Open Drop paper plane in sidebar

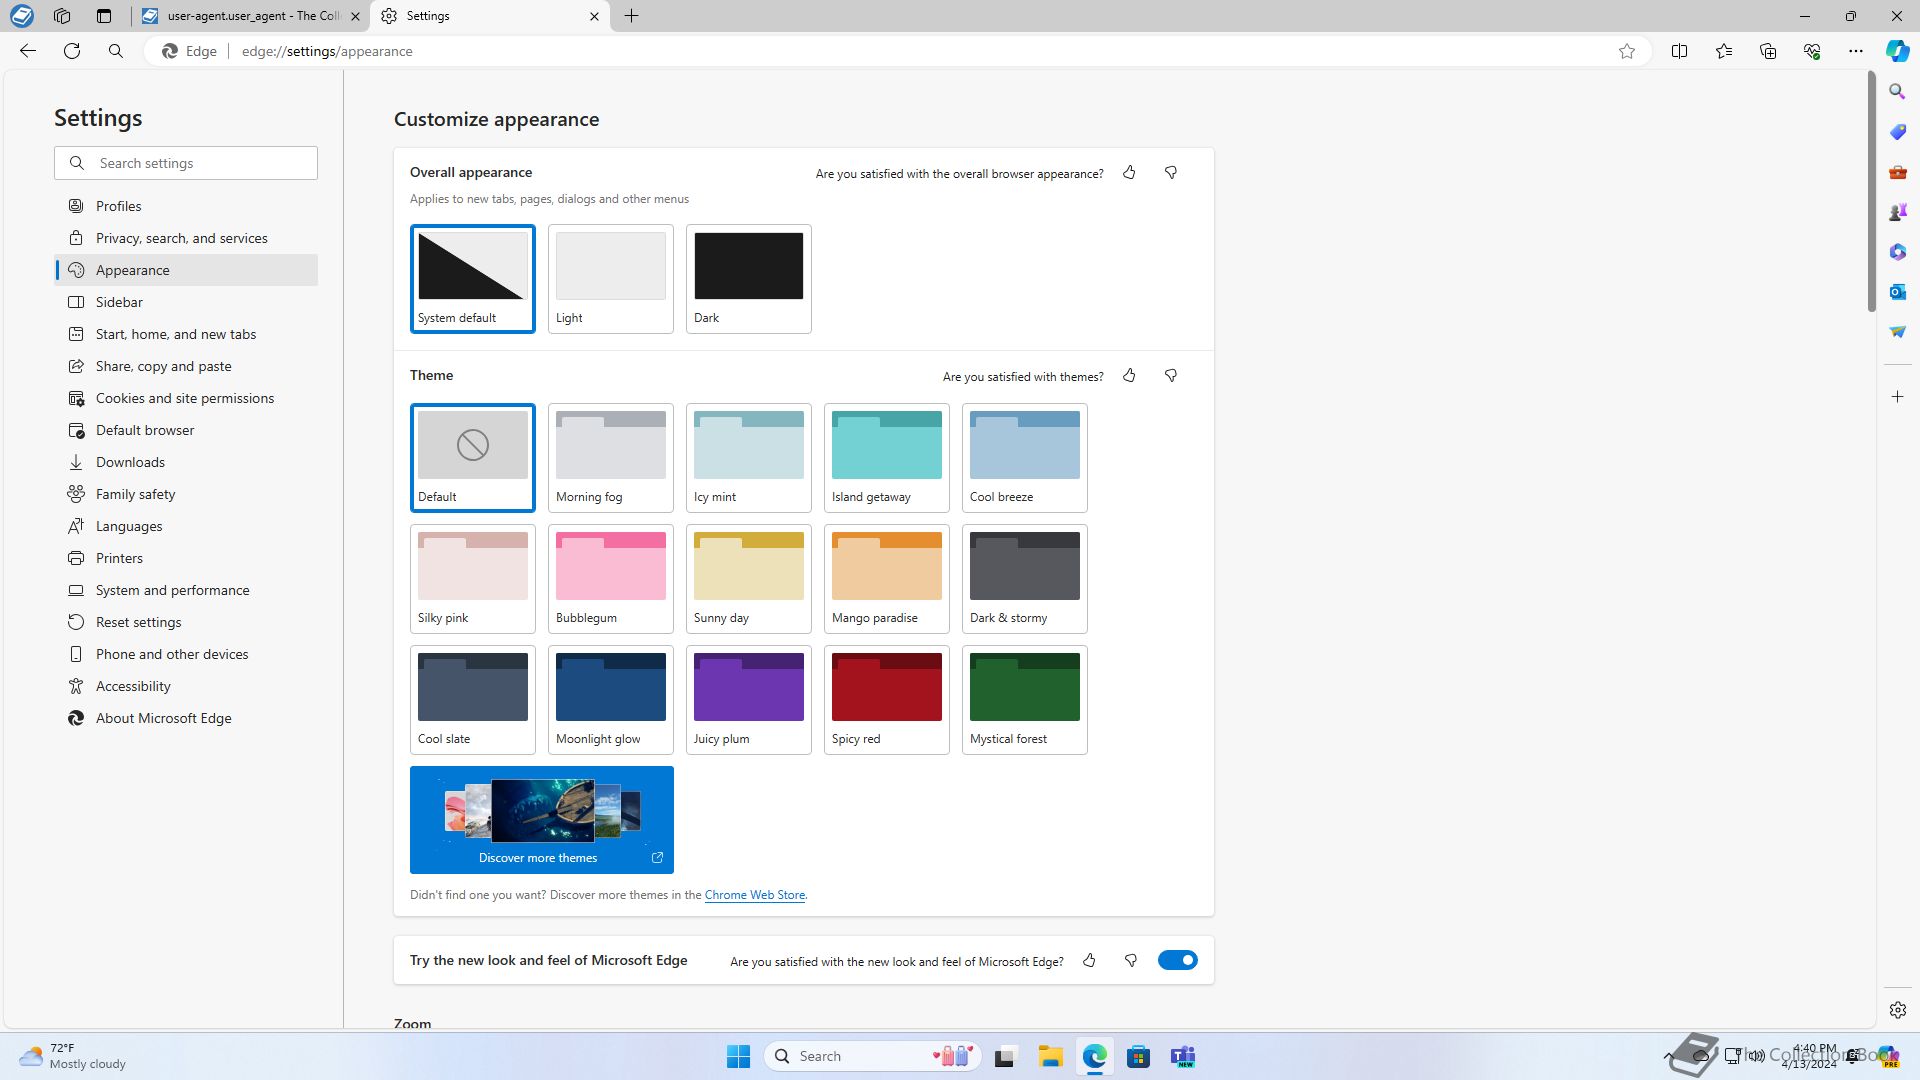(1897, 332)
